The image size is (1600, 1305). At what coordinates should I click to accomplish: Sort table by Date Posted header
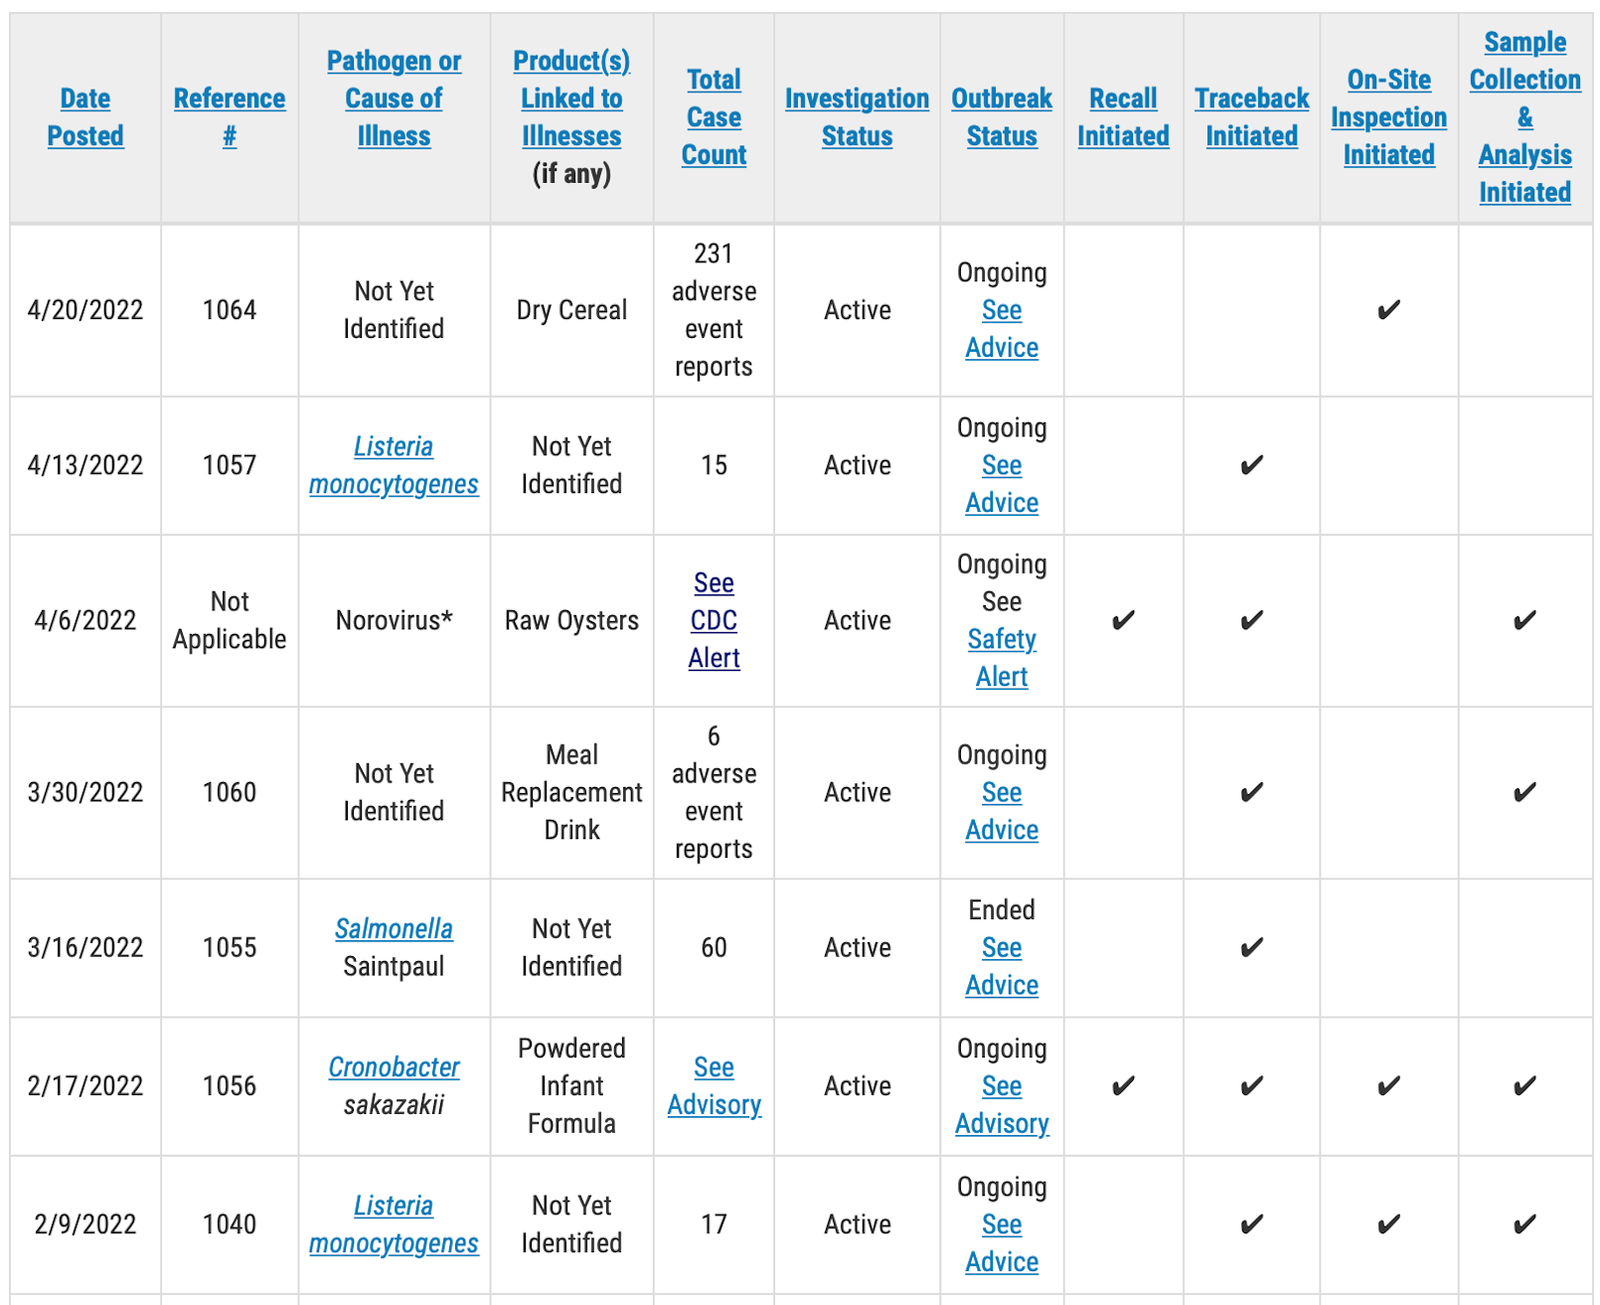pyautogui.click(x=85, y=117)
